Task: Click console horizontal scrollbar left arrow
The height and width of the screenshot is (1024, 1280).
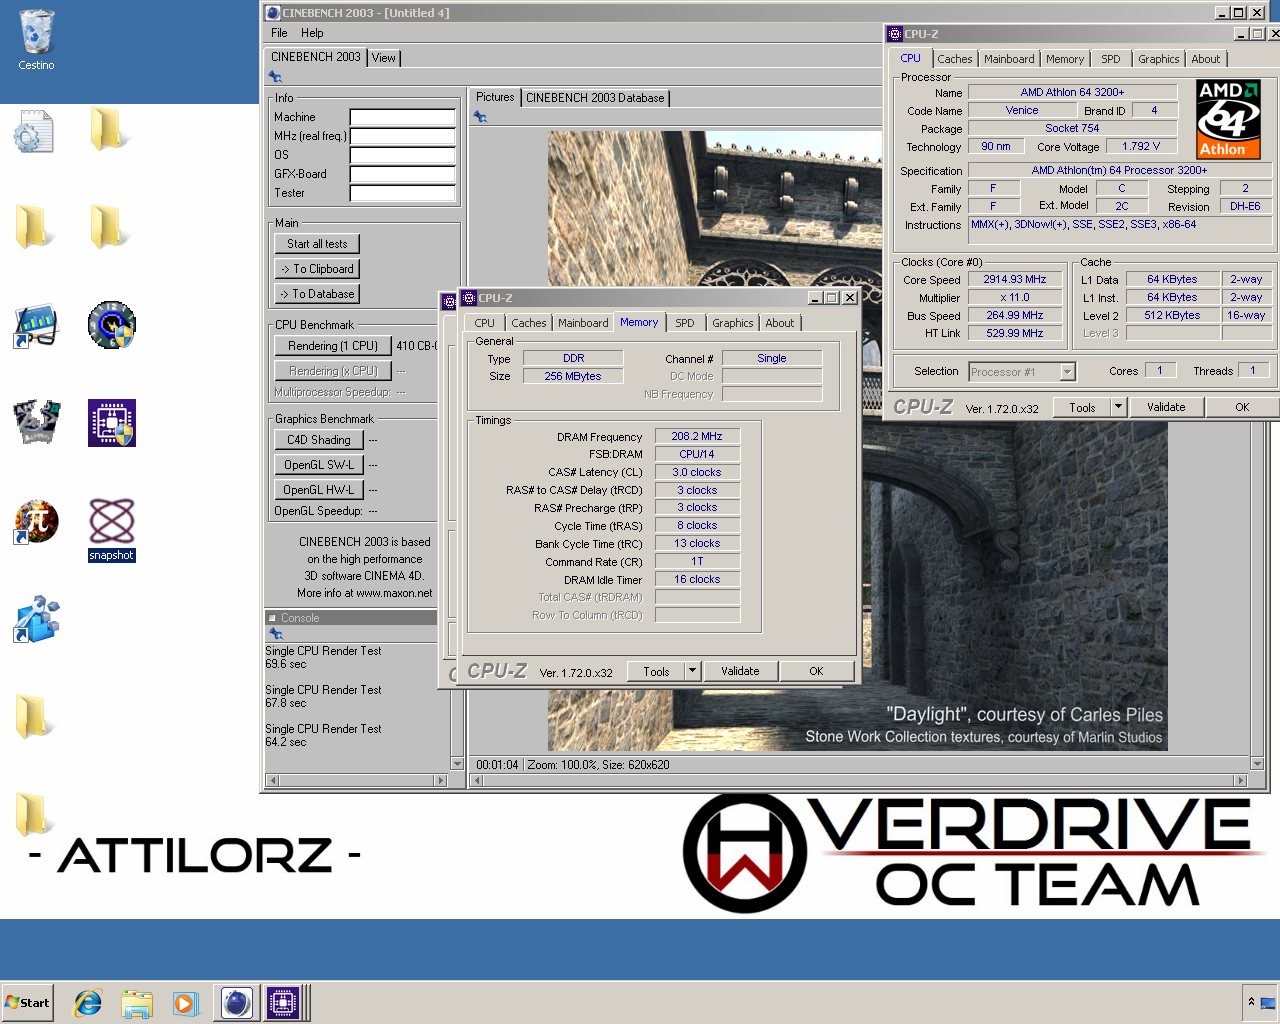Action: (x=271, y=780)
